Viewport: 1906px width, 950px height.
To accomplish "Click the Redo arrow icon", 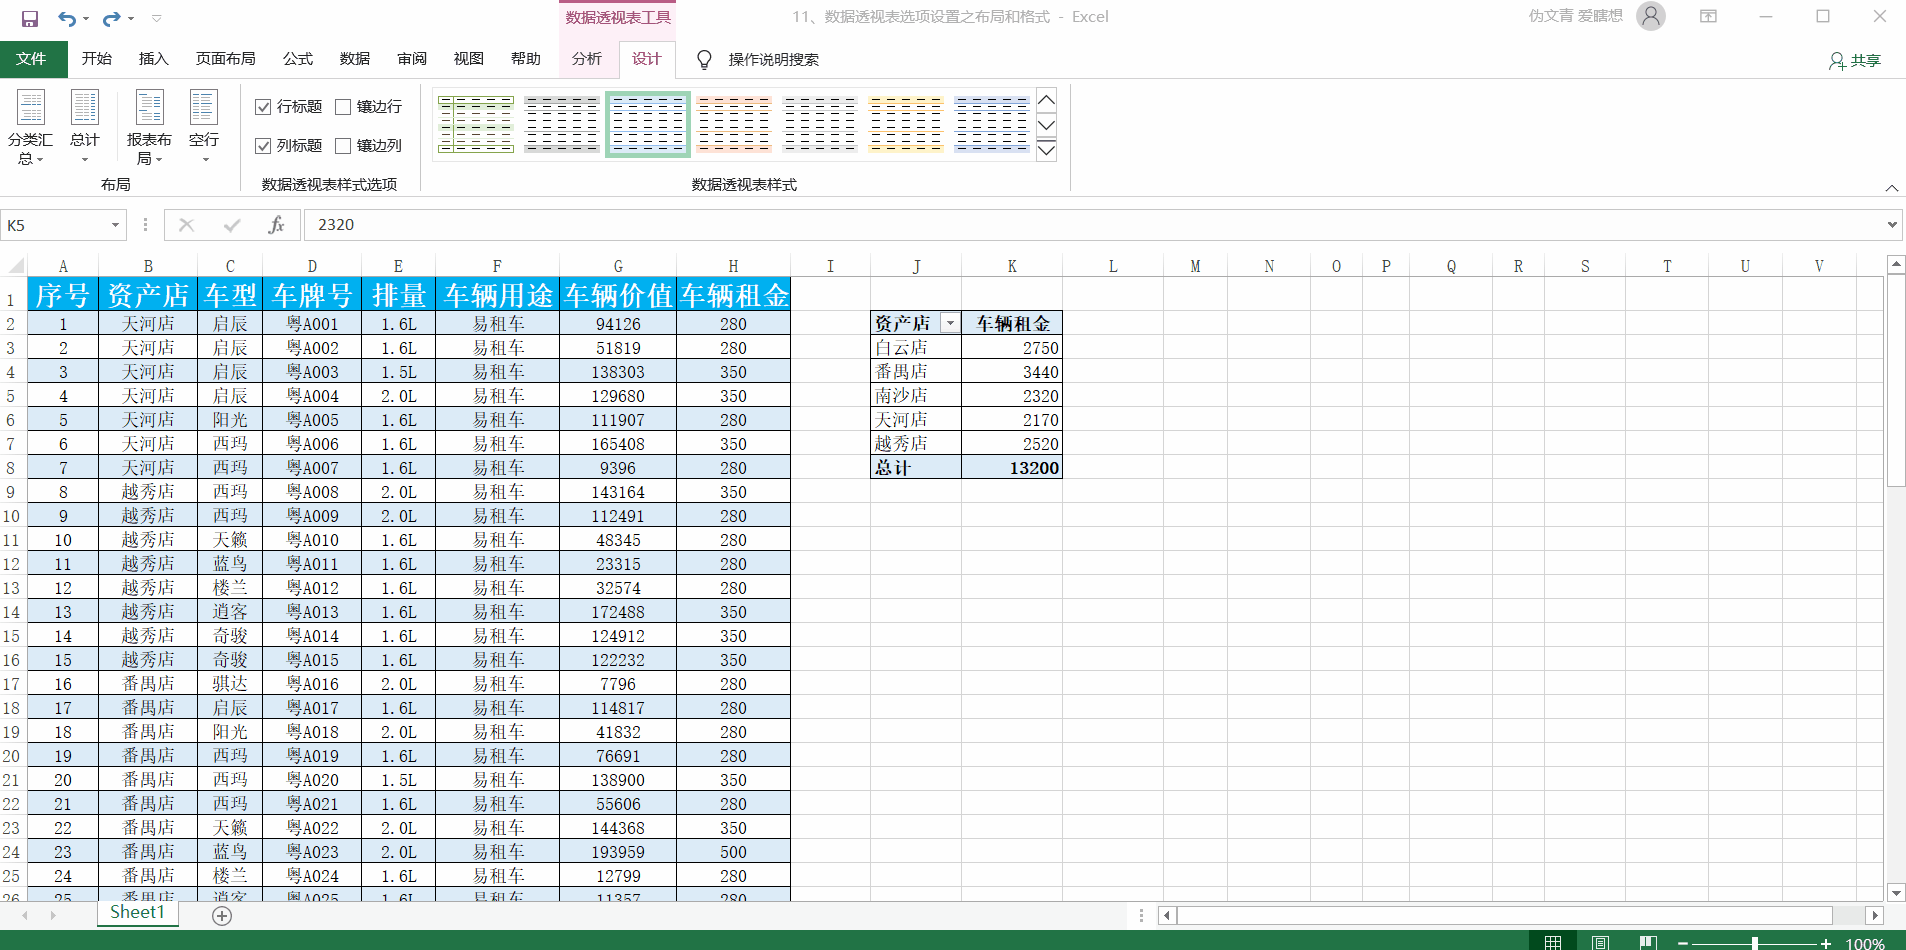I will [111, 18].
